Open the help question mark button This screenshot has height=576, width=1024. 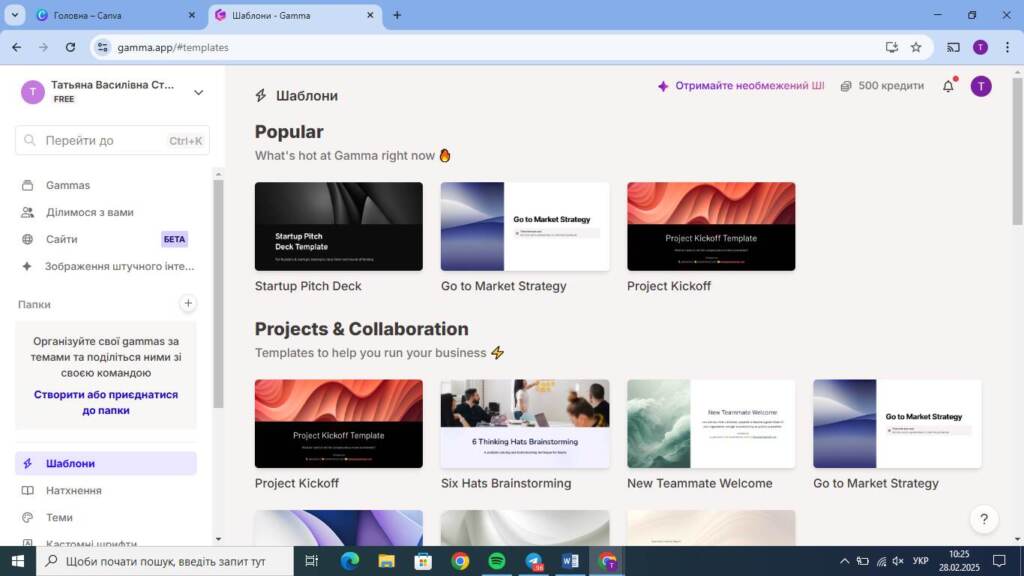tap(984, 519)
